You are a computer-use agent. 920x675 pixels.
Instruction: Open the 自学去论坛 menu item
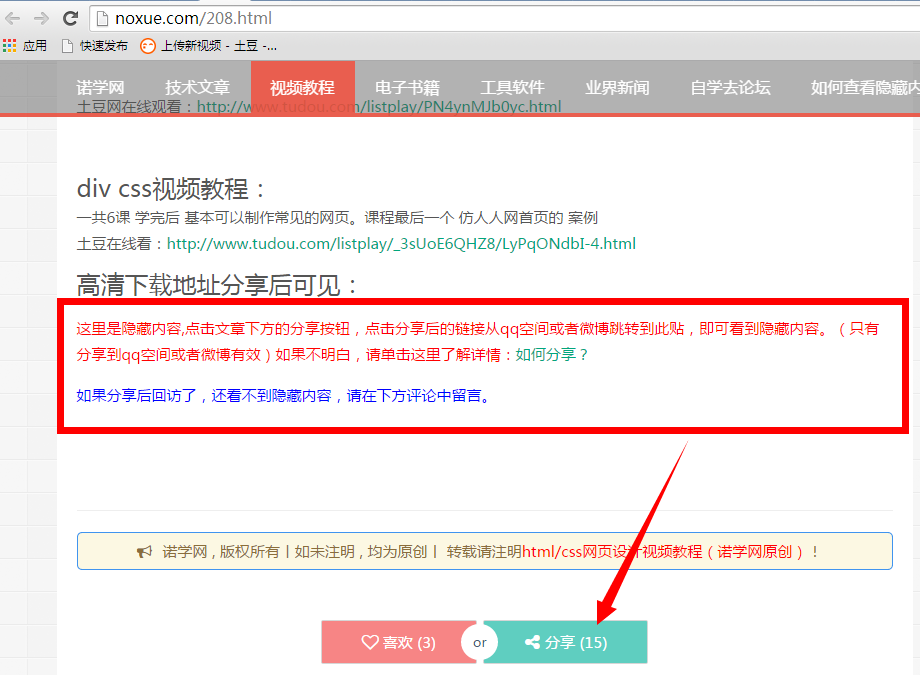click(730, 87)
